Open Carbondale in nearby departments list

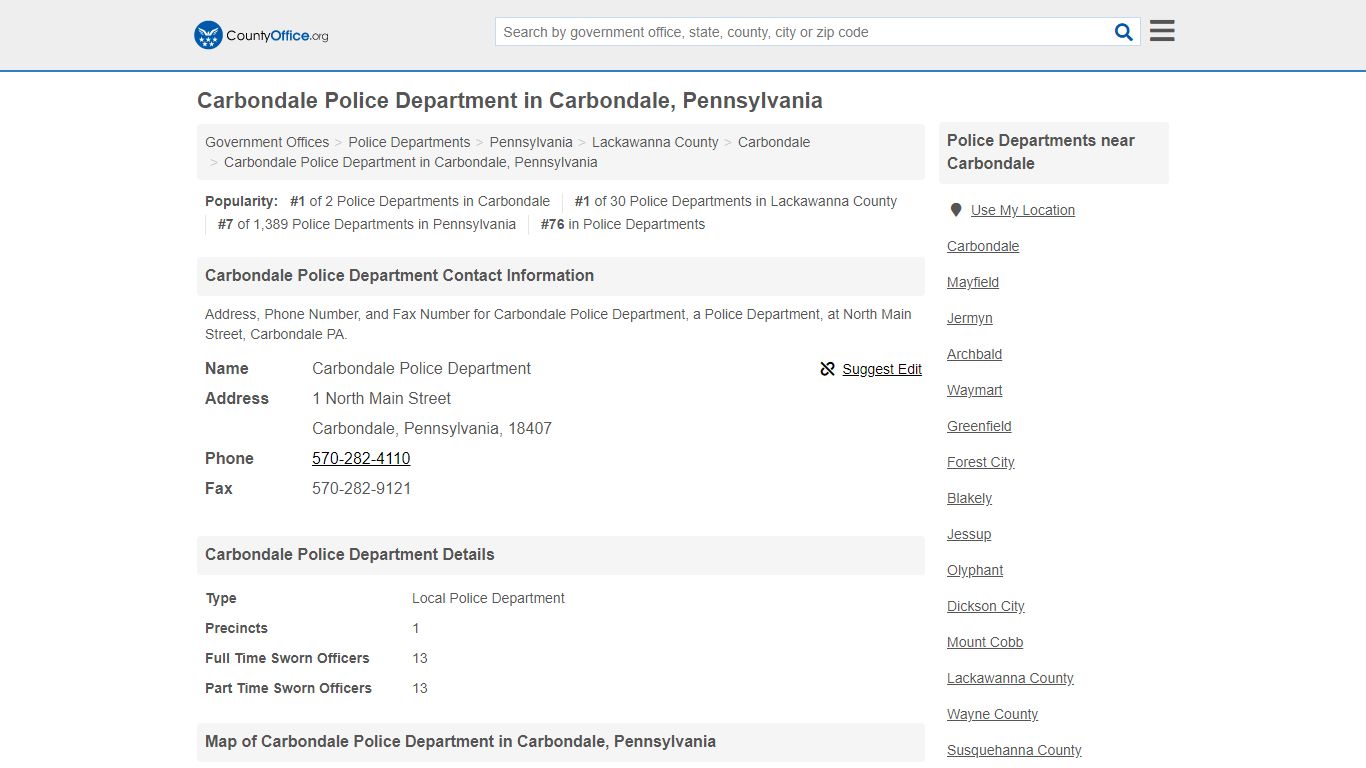coord(983,246)
